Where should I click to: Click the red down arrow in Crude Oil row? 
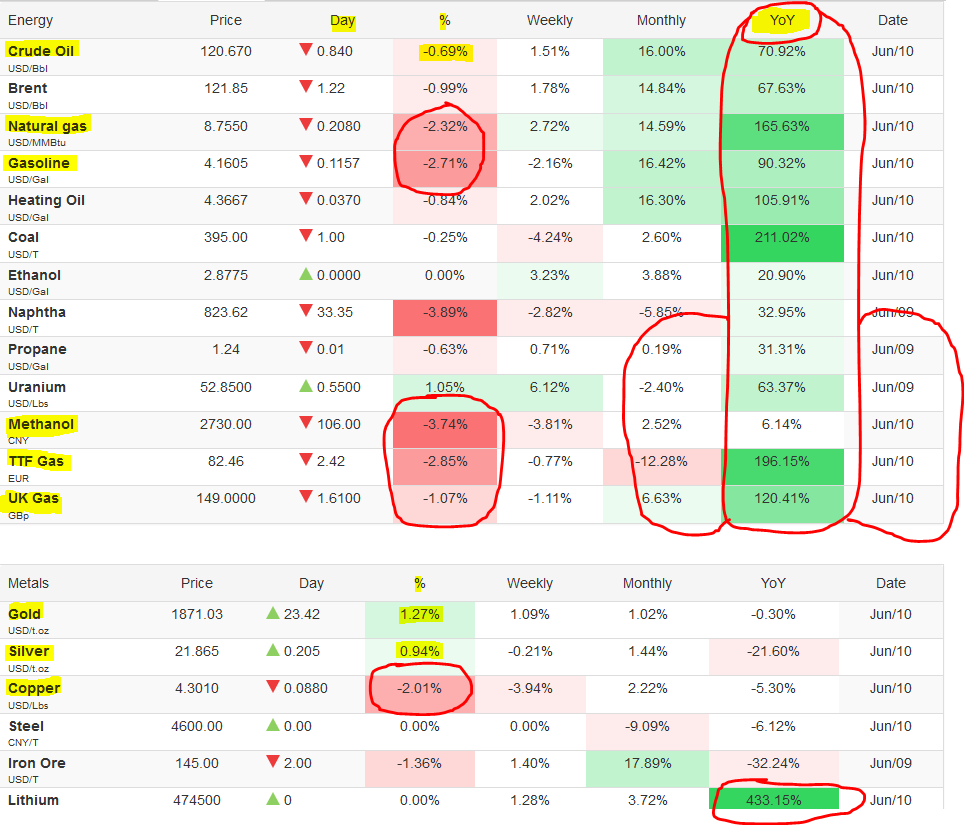click(306, 50)
